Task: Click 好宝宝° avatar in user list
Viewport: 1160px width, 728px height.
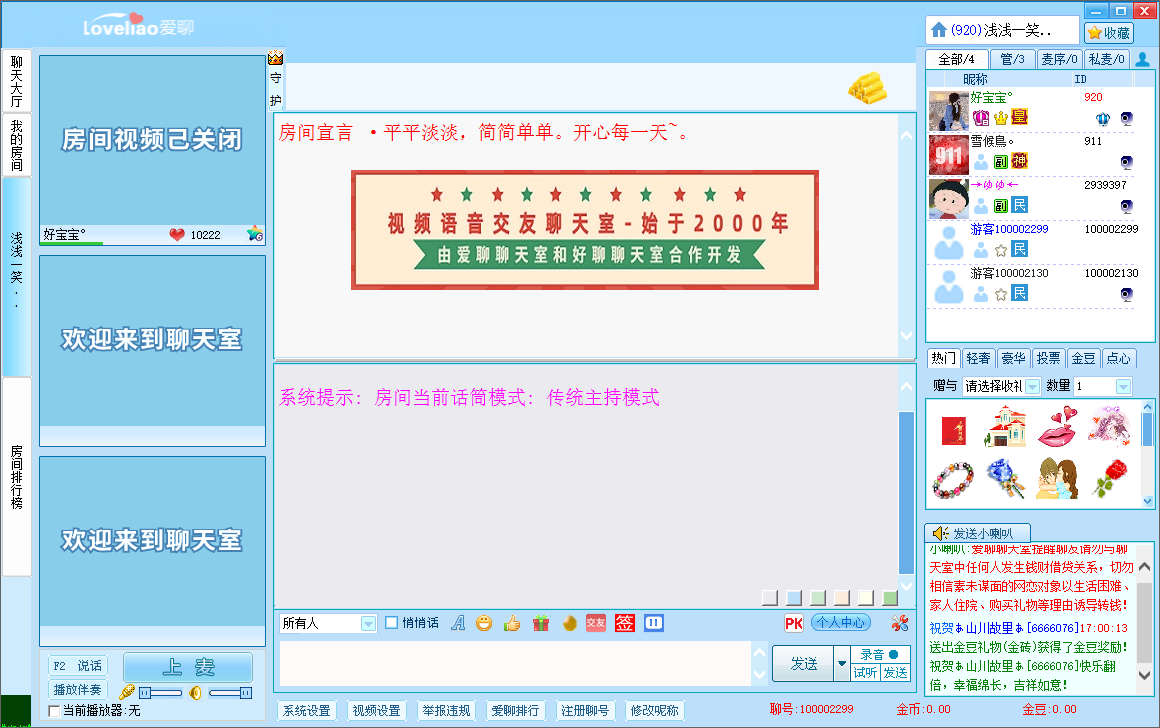Action: [948, 111]
